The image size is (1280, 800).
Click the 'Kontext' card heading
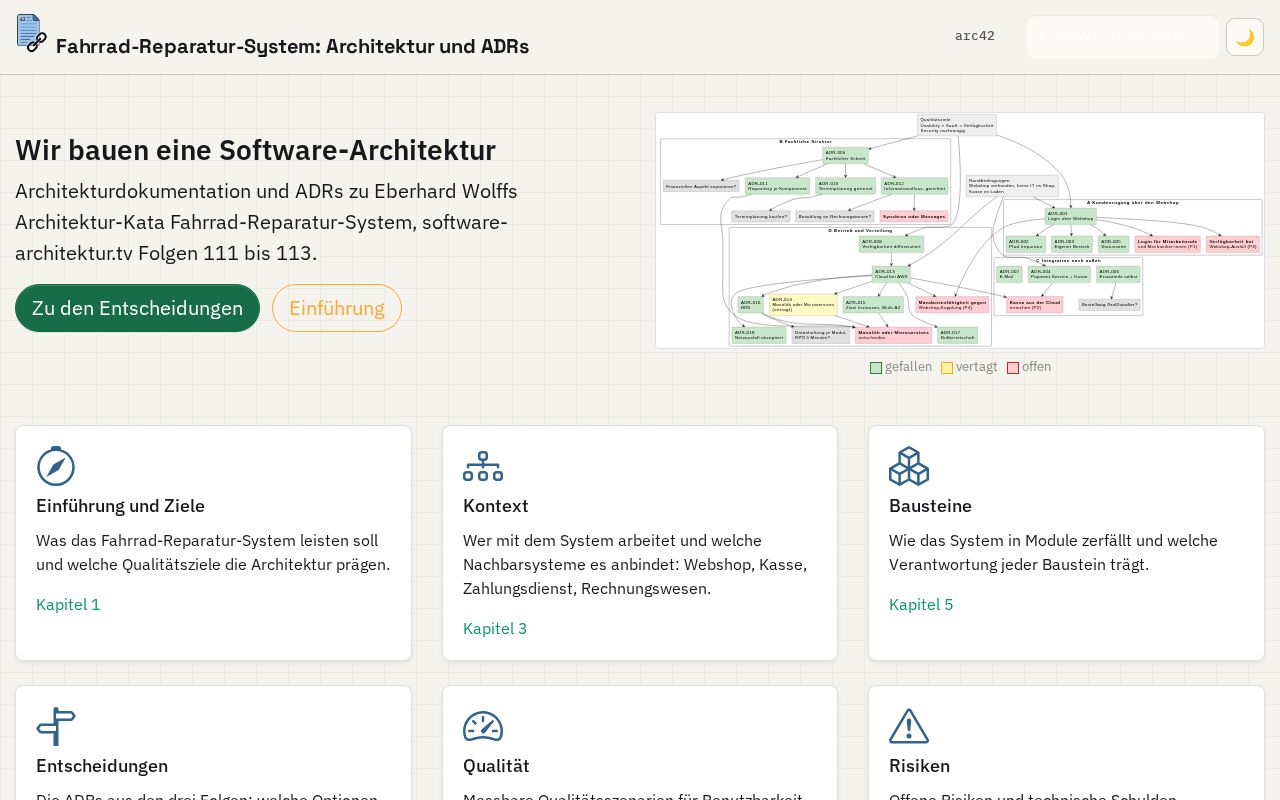pyautogui.click(x=496, y=506)
